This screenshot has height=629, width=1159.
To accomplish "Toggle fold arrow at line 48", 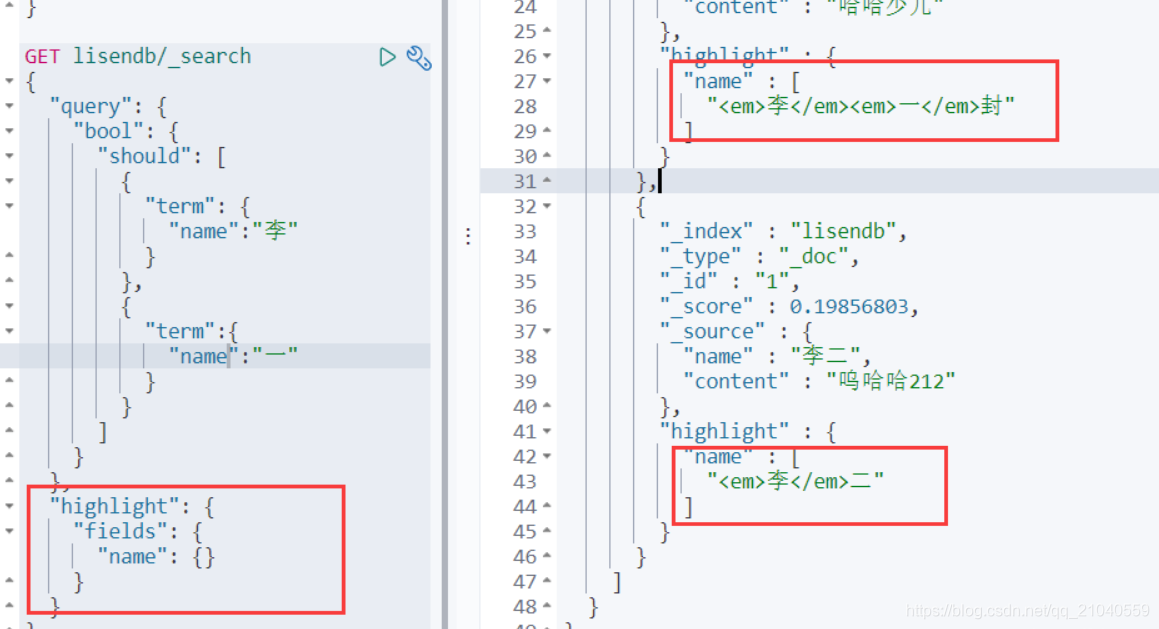I will [x=547, y=606].
